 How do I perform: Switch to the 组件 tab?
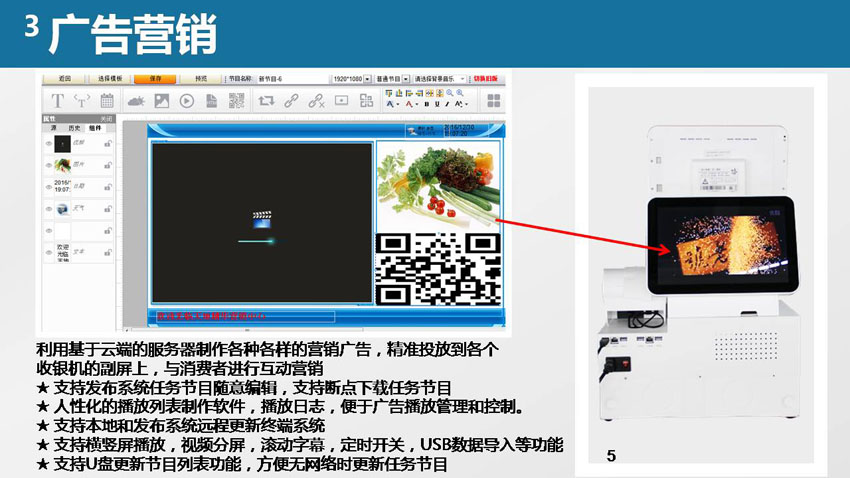[95, 128]
